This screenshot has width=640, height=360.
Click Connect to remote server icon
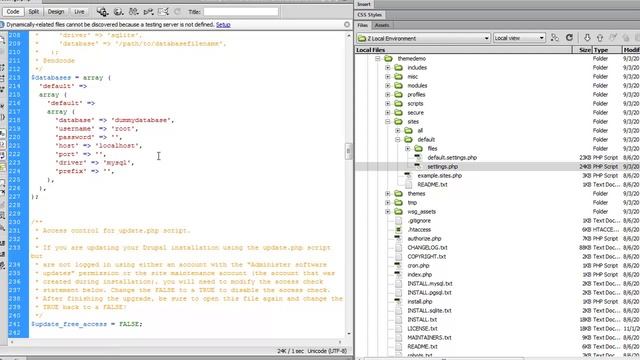(x=554, y=38)
